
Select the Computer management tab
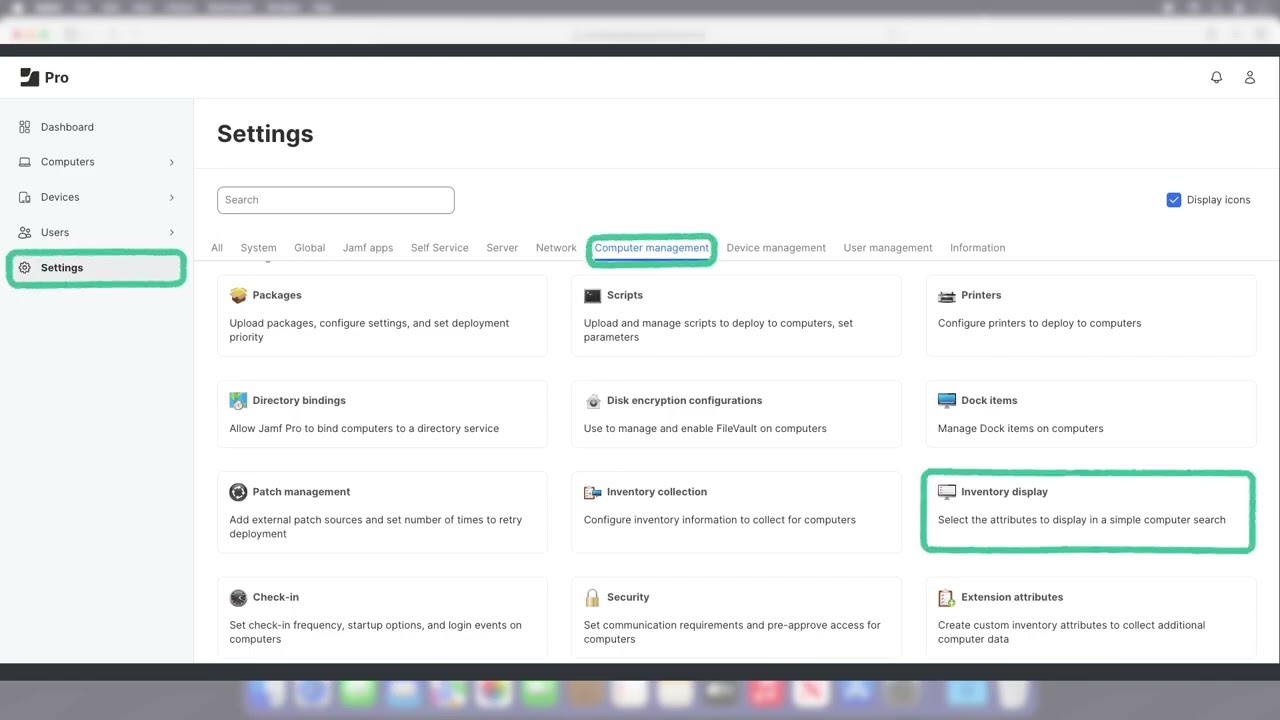pyautogui.click(x=651, y=248)
